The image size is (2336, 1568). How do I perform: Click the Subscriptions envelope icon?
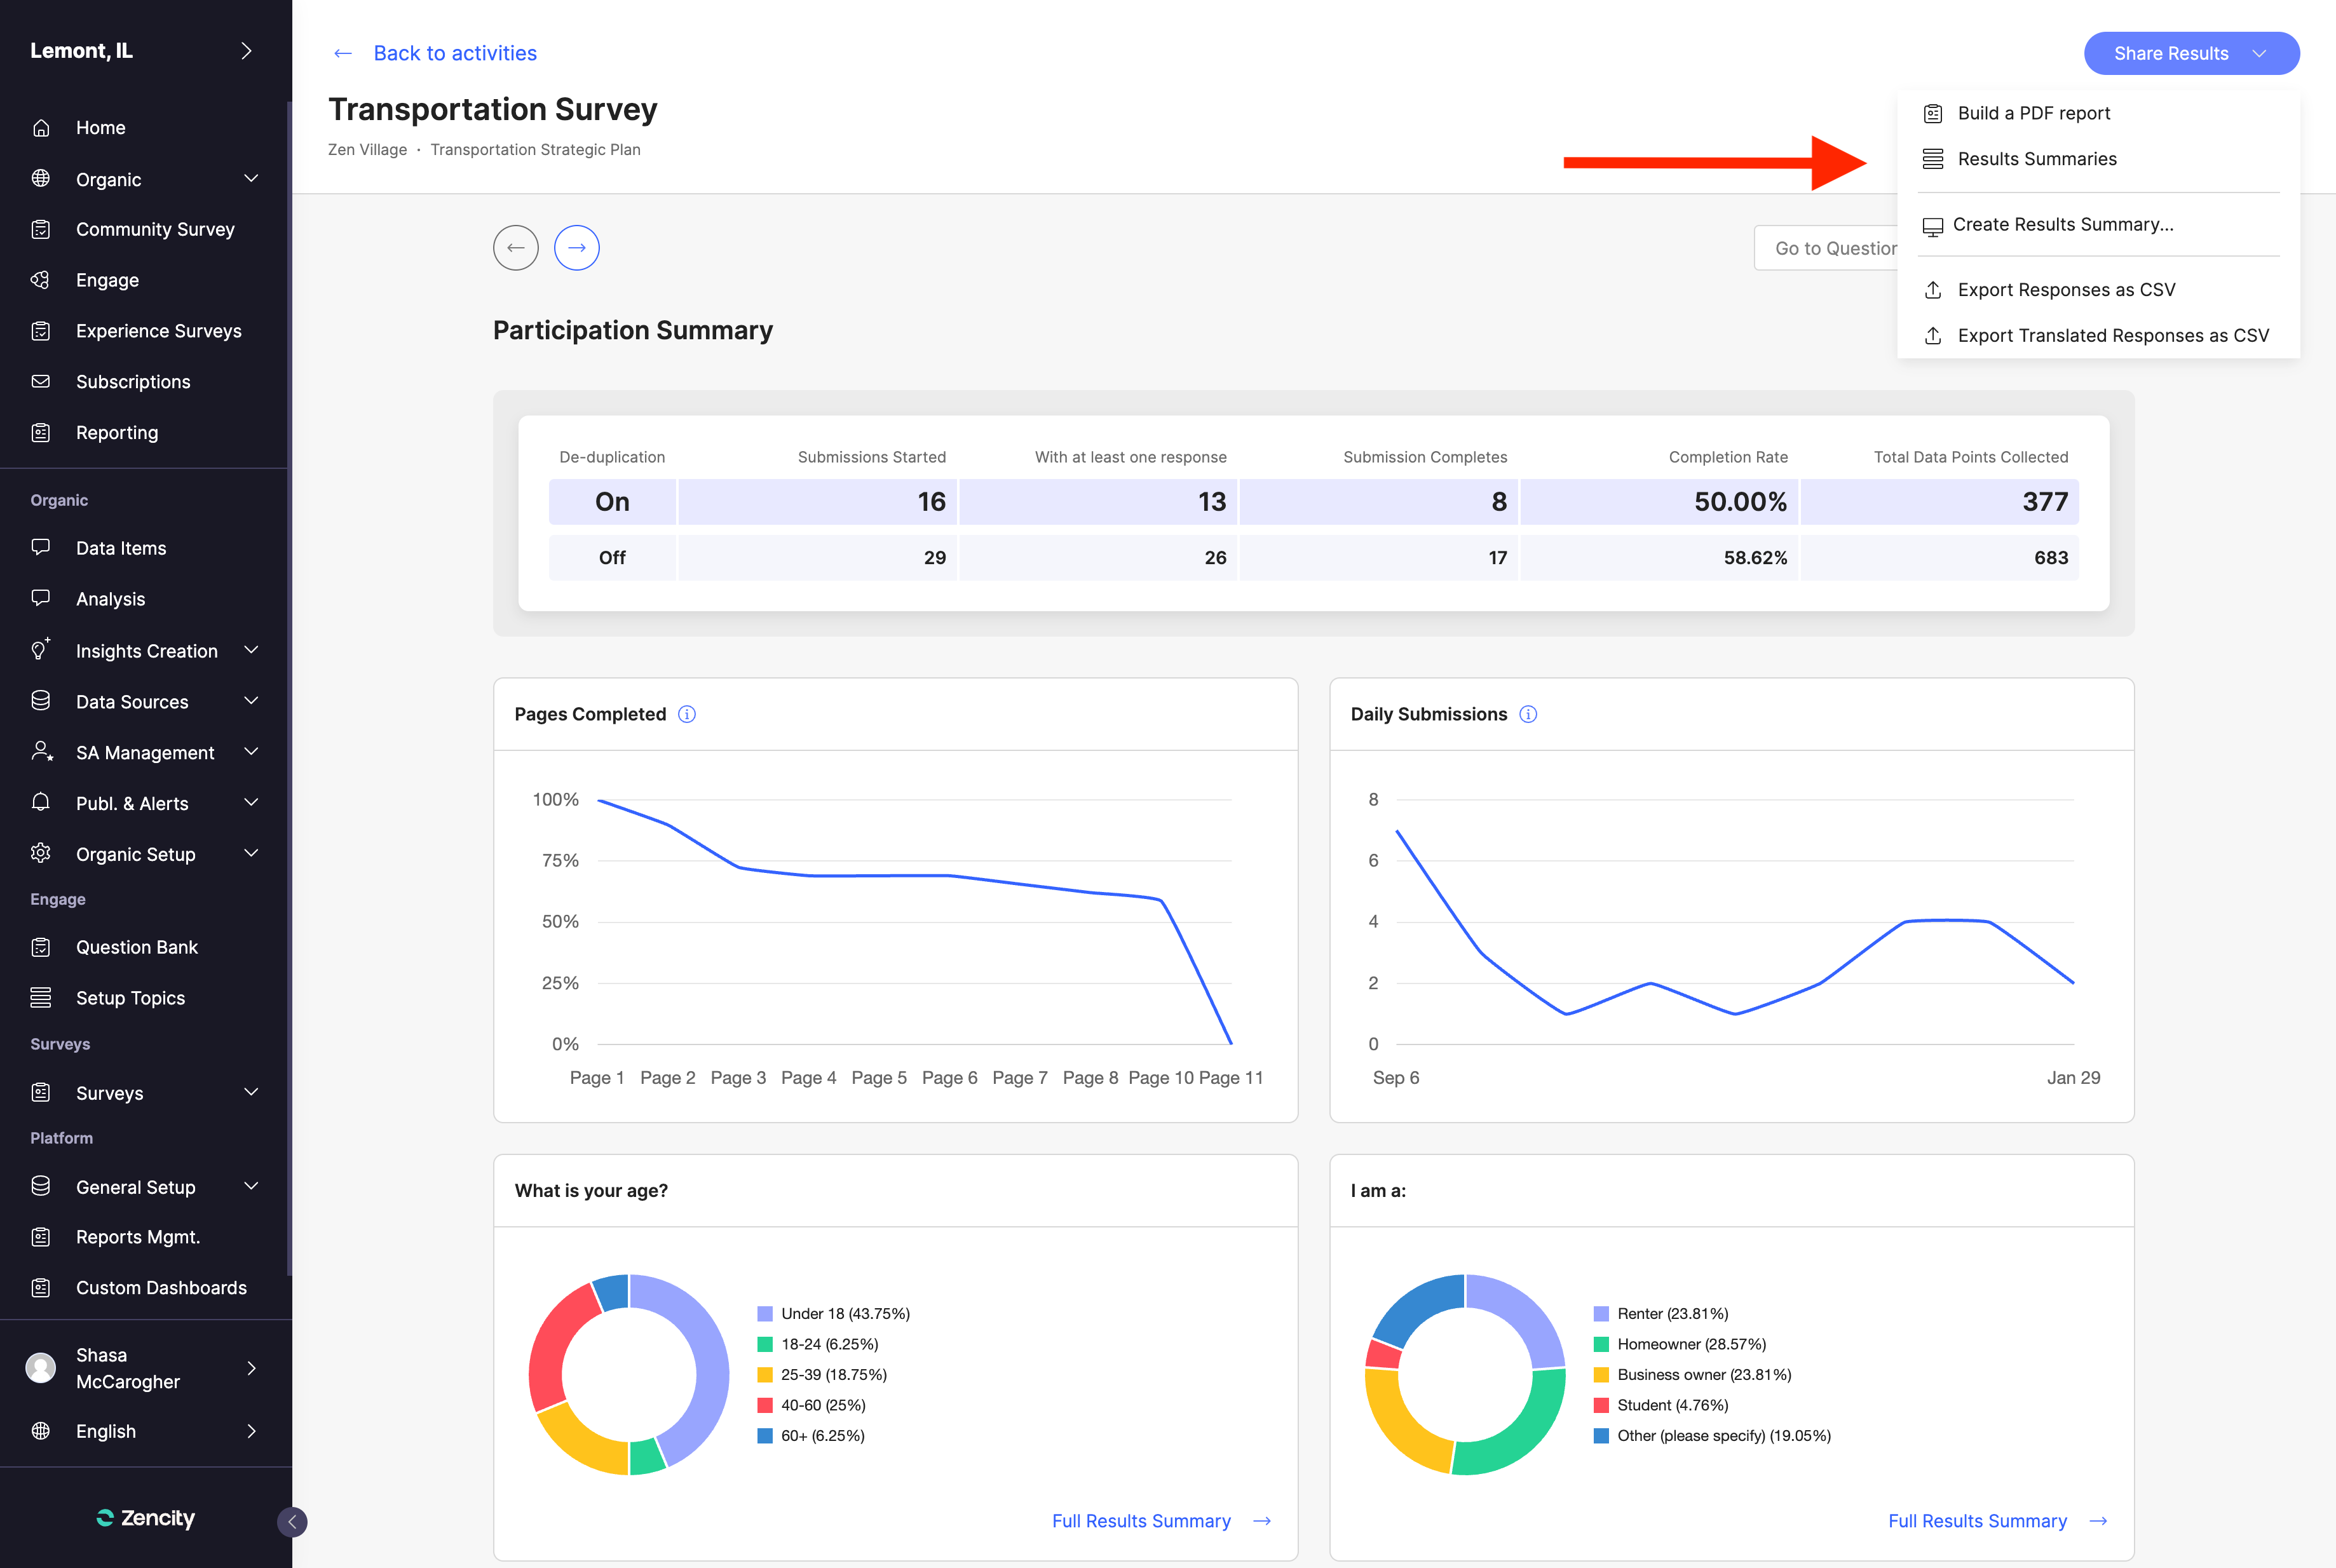[41, 382]
